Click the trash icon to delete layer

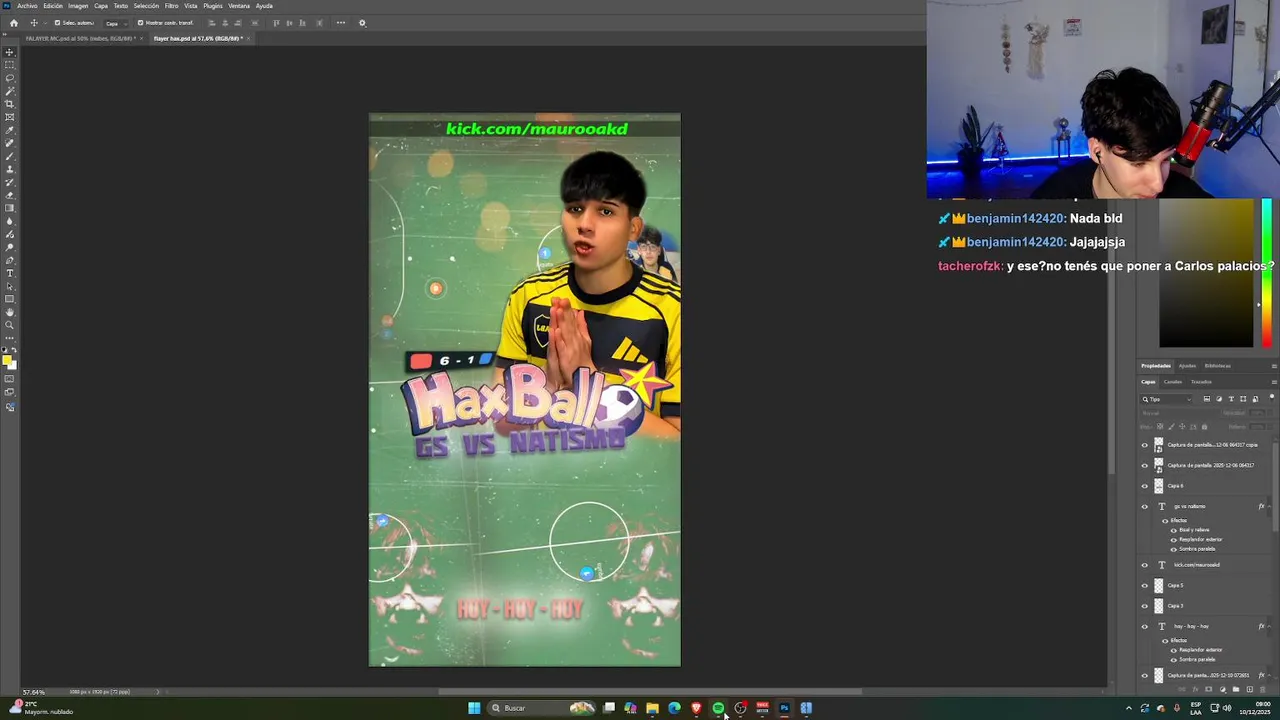[1262, 689]
